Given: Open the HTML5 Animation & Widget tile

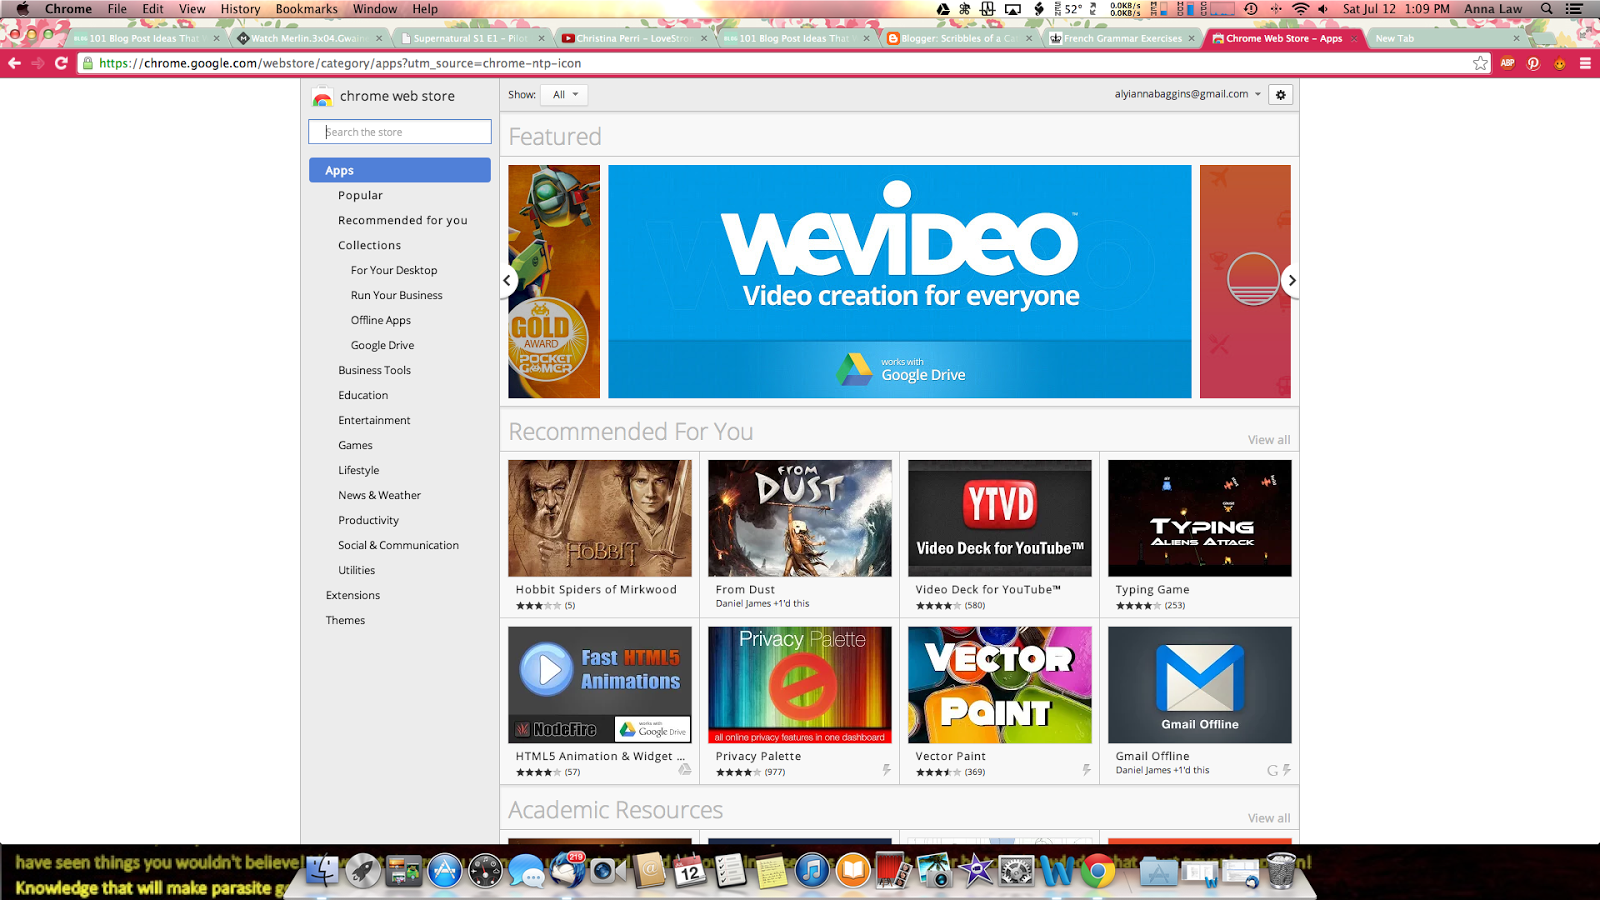Looking at the screenshot, I should [600, 702].
